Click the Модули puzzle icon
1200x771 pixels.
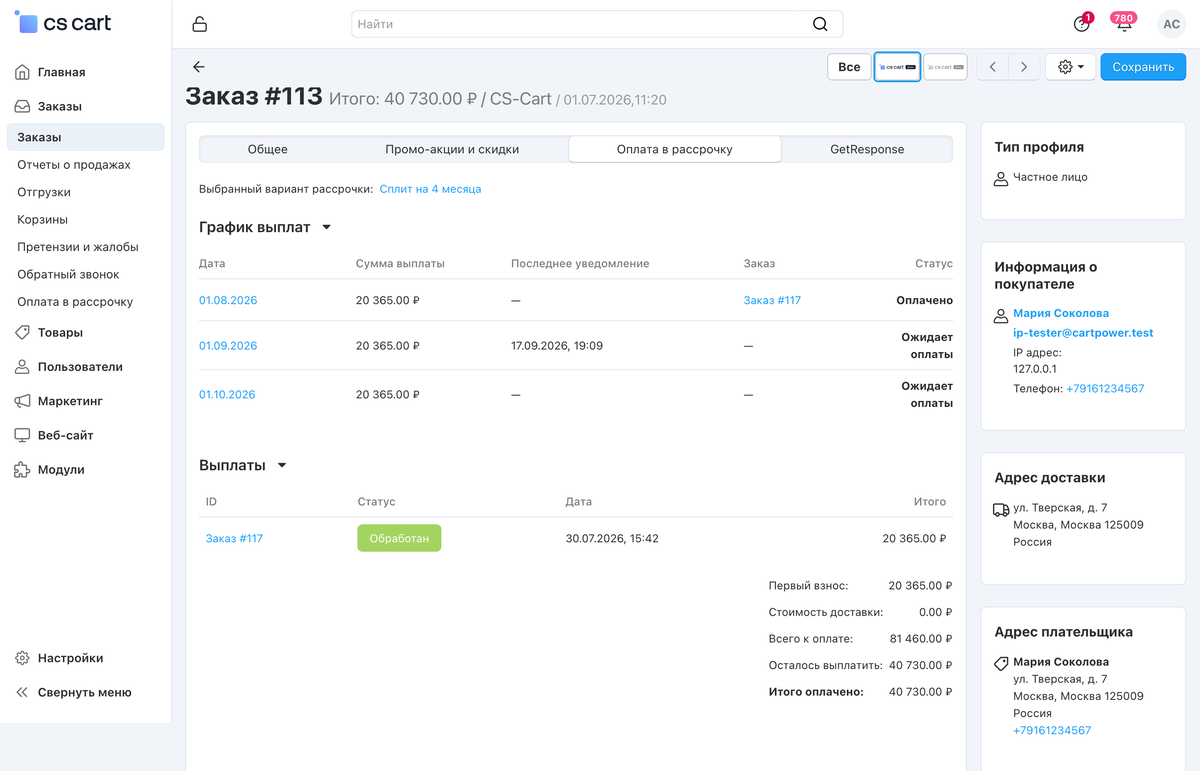[22, 469]
